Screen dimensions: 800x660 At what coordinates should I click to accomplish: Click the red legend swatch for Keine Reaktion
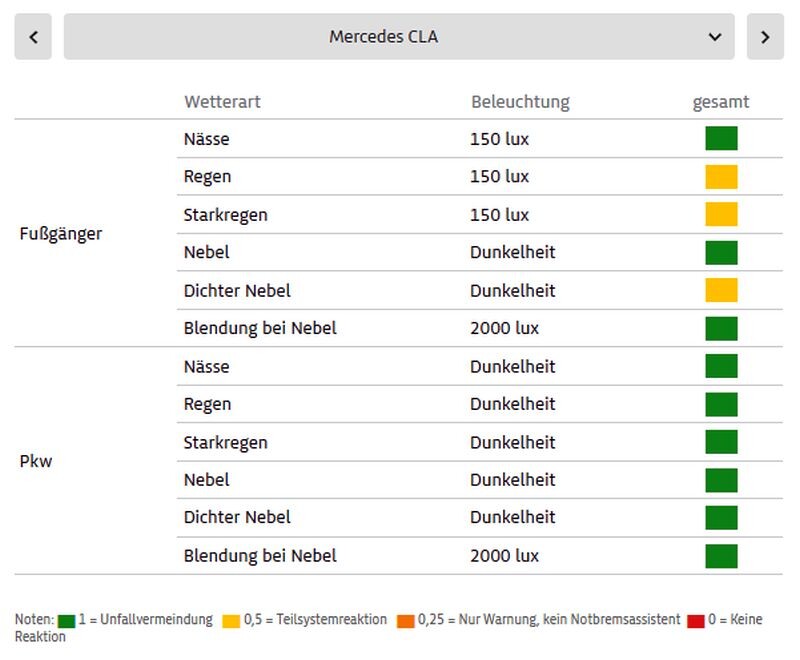tap(696, 621)
